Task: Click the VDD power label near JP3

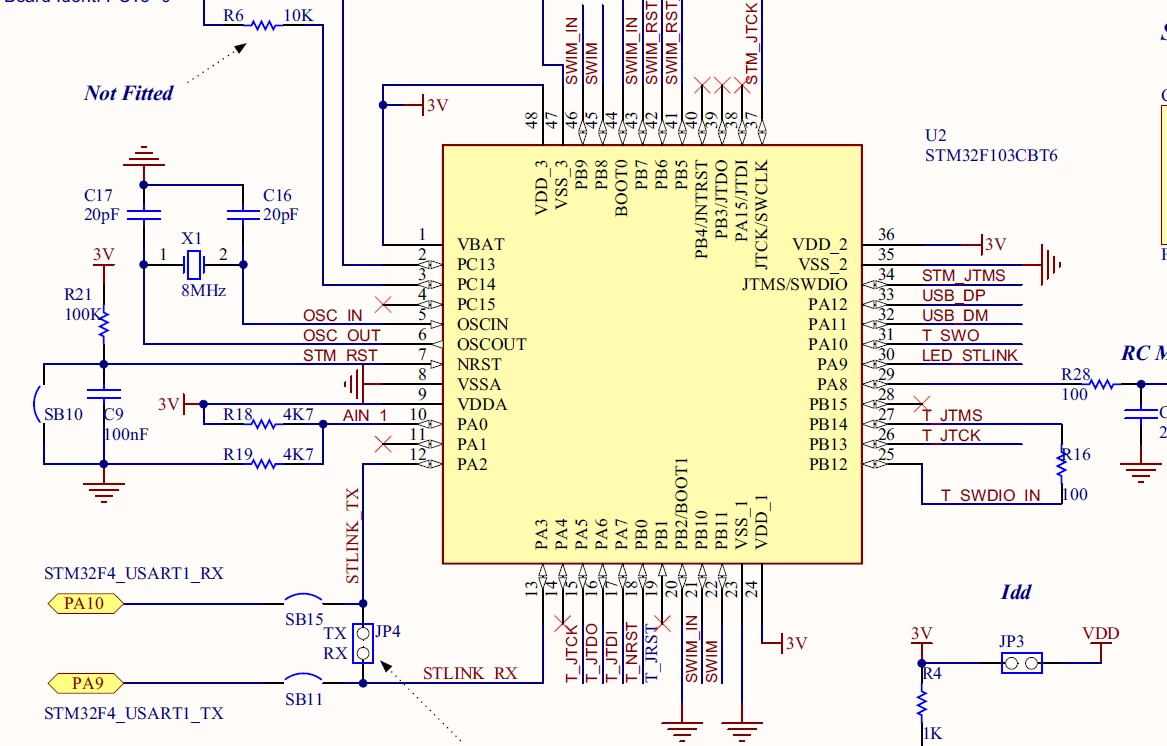Action: coord(1101,634)
